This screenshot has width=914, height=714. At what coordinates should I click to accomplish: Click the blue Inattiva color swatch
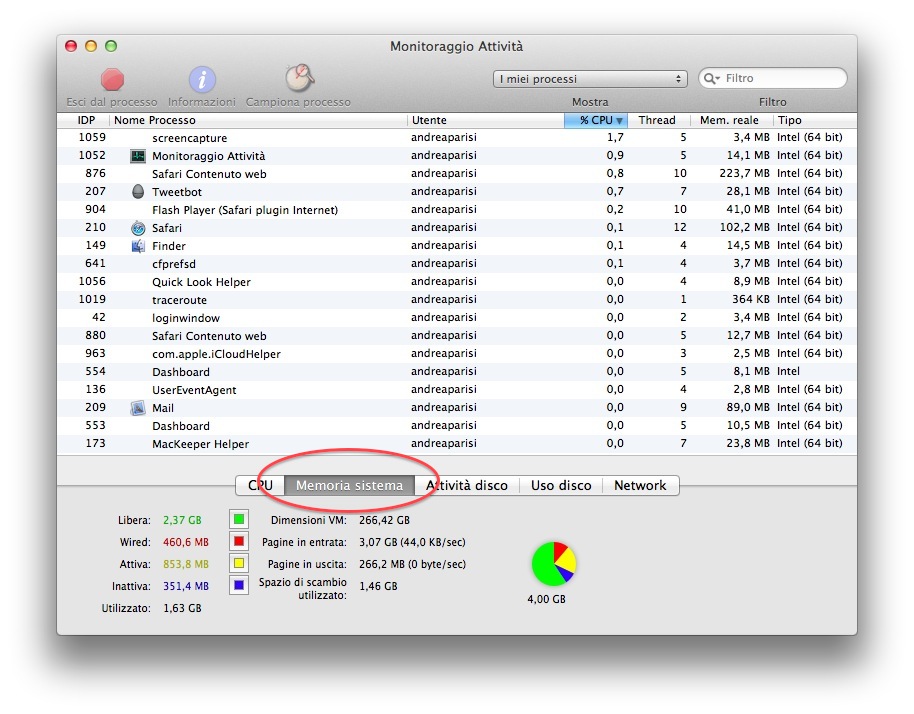239,585
